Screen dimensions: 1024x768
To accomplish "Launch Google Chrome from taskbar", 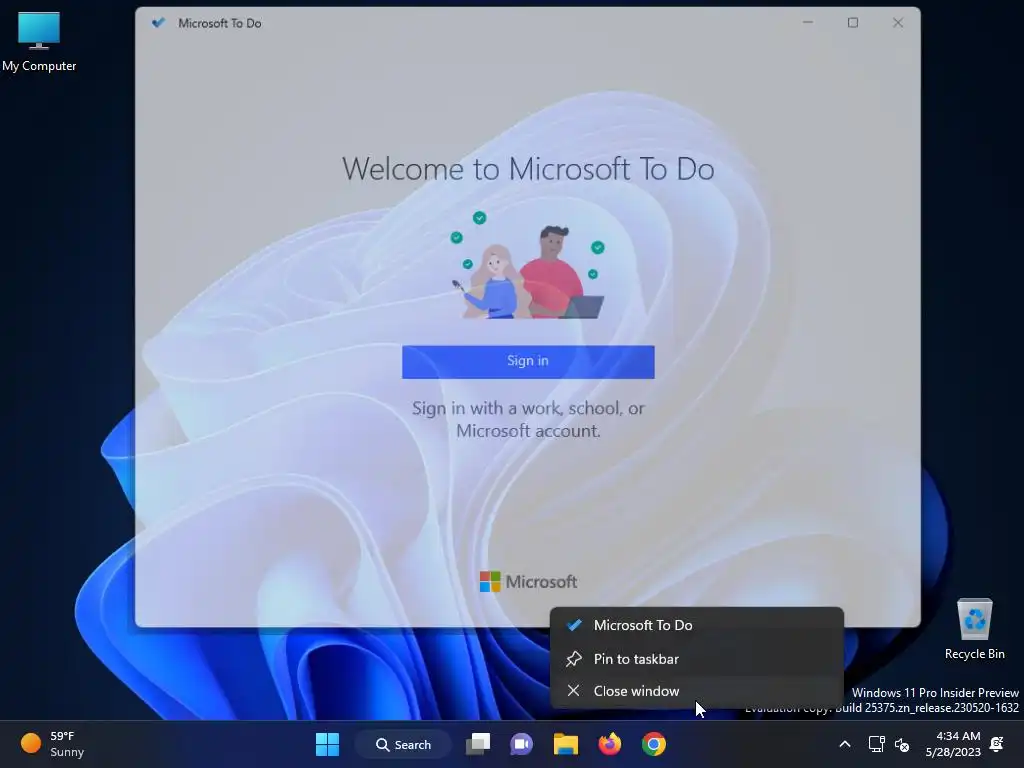I will pyautogui.click(x=654, y=744).
